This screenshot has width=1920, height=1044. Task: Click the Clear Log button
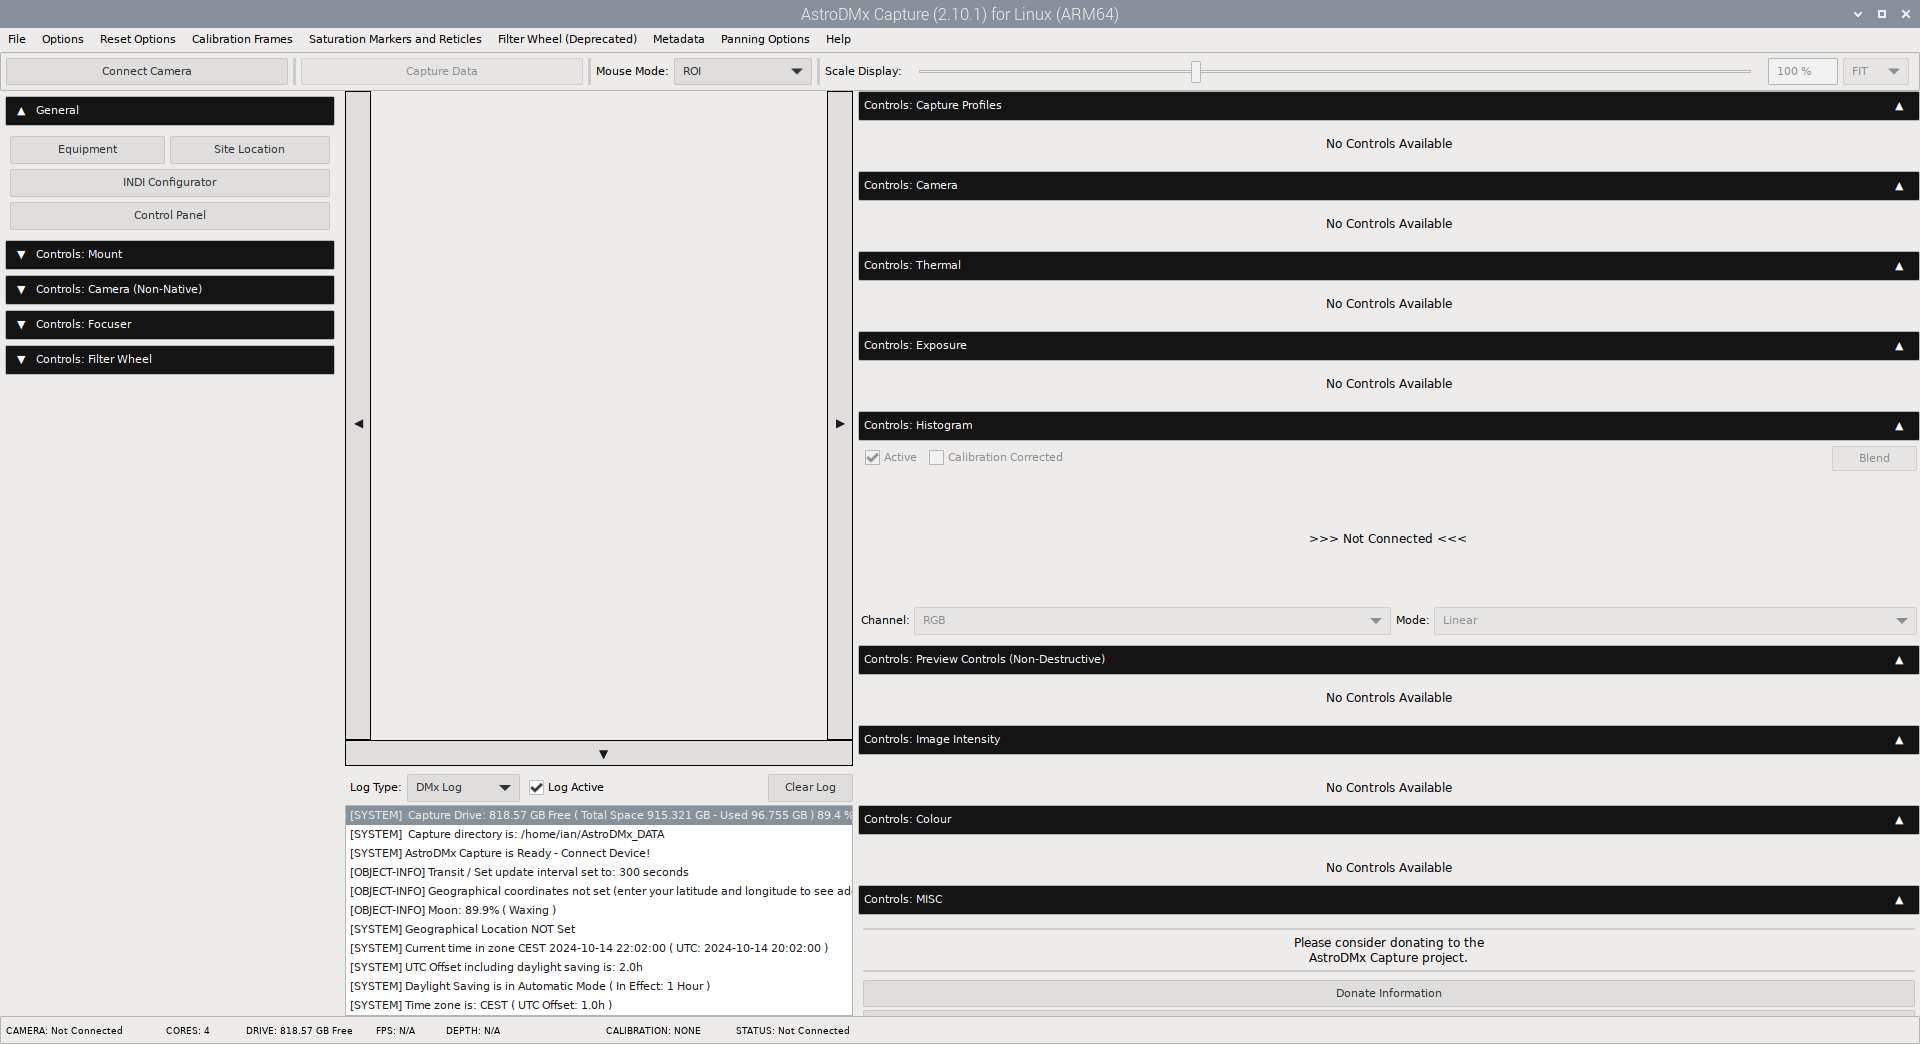click(x=810, y=787)
